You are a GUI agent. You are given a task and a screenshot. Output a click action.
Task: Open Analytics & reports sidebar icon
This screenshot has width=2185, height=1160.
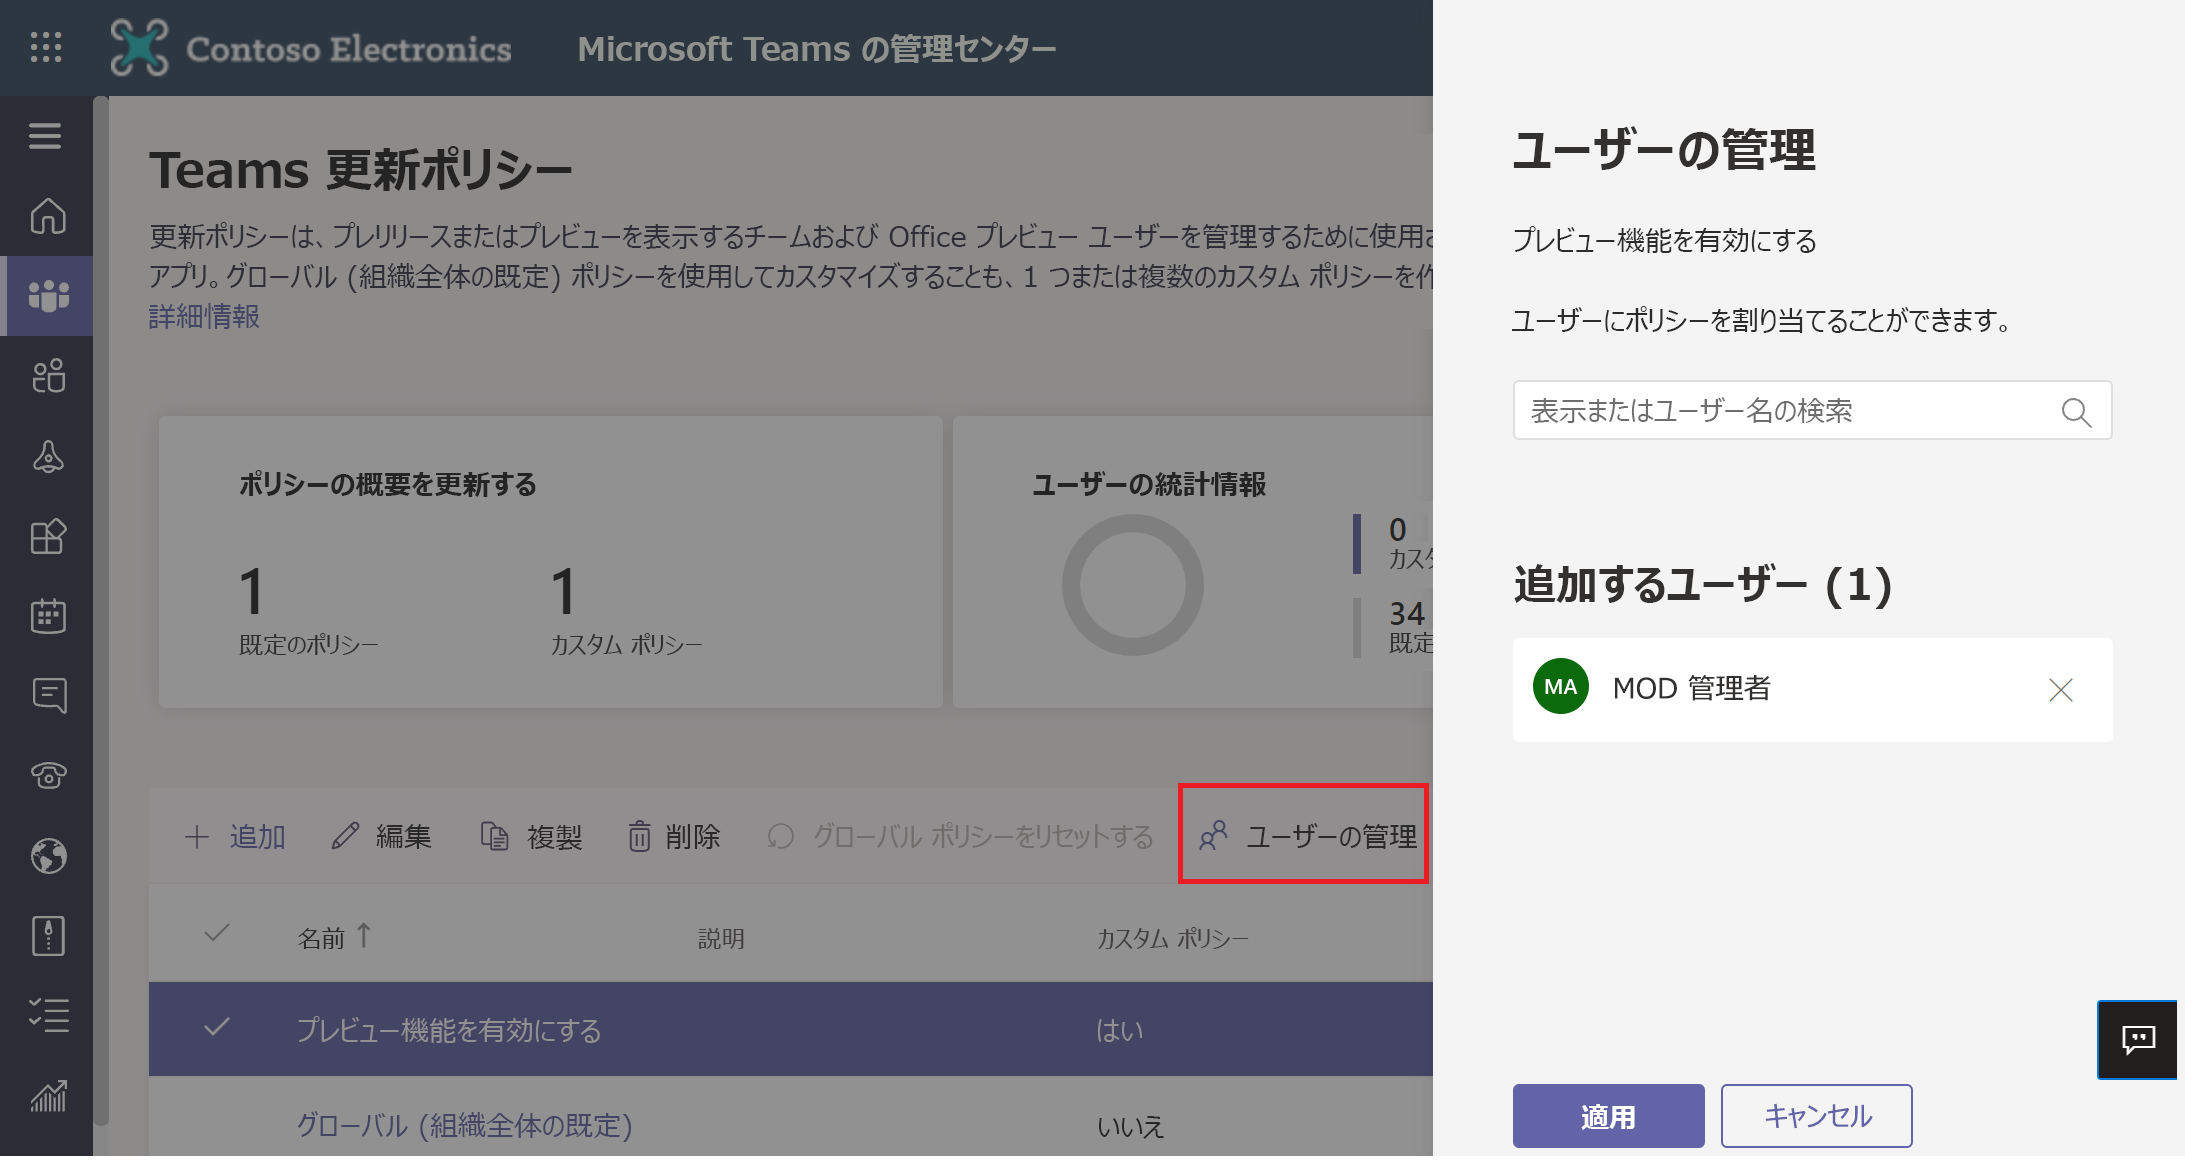pyautogui.click(x=48, y=1096)
